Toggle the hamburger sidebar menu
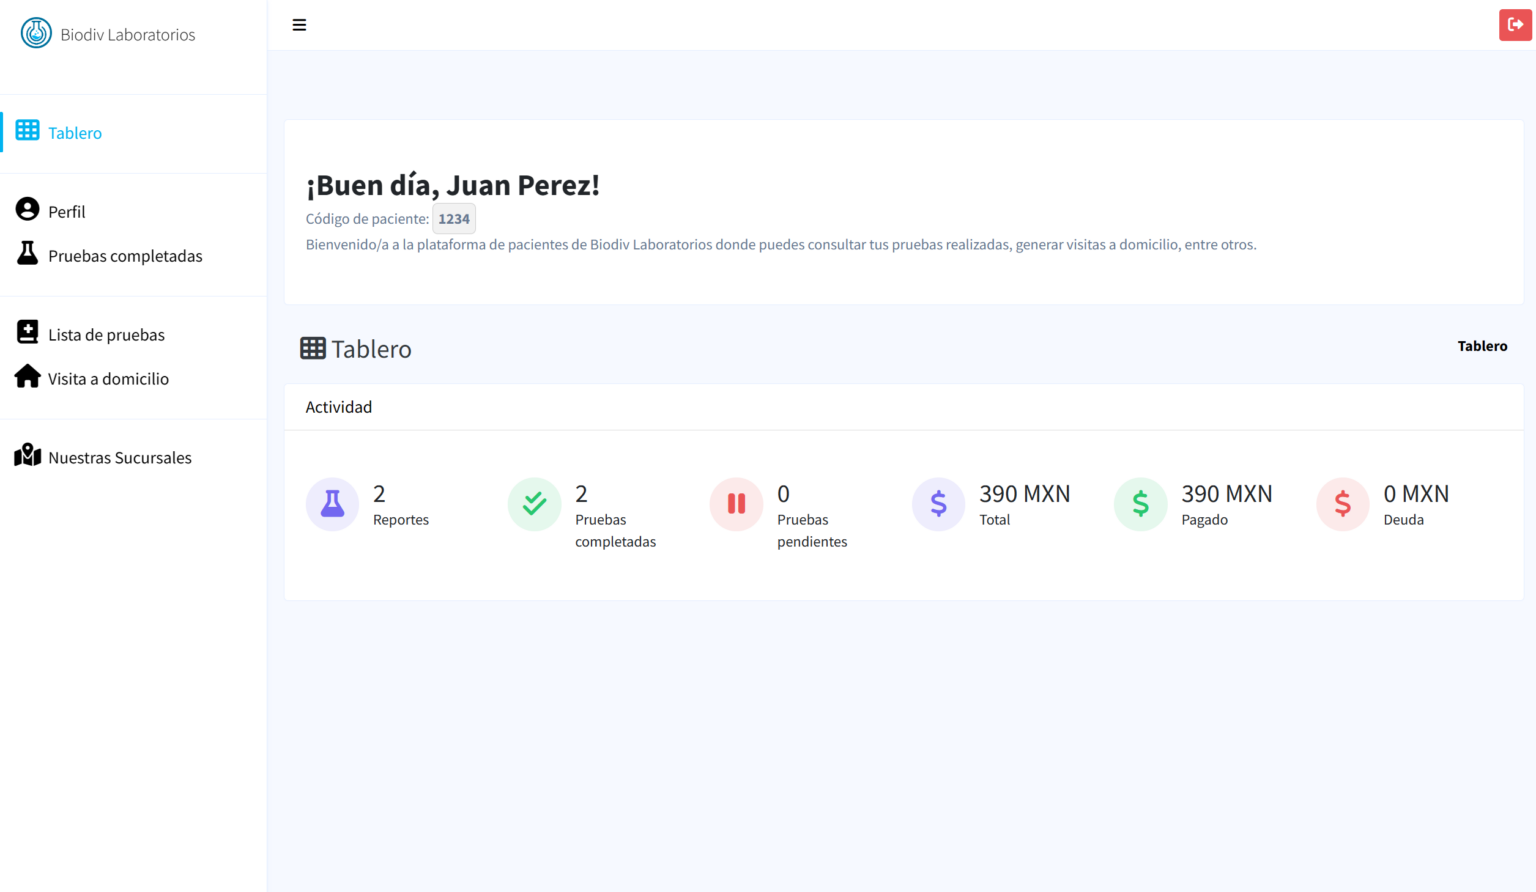 pos(299,25)
